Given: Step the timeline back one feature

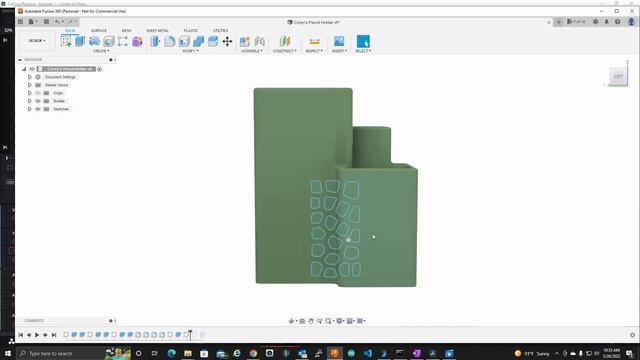Looking at the screenshot, I should coord(29,335).
